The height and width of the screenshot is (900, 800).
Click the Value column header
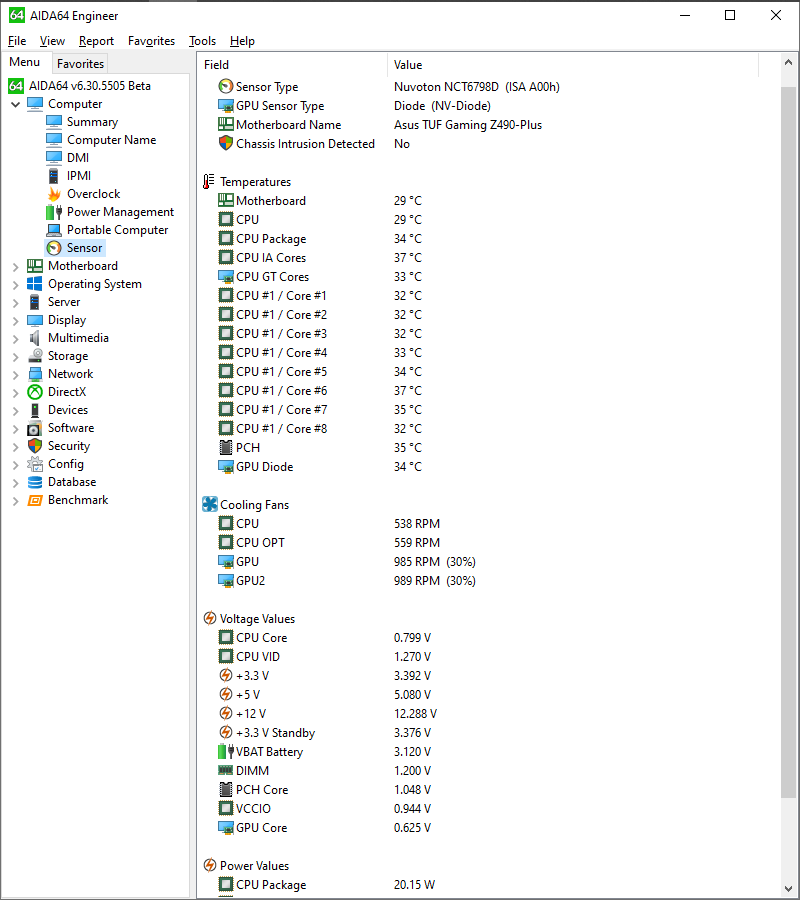pyautogui.click(x=573, y=65)
